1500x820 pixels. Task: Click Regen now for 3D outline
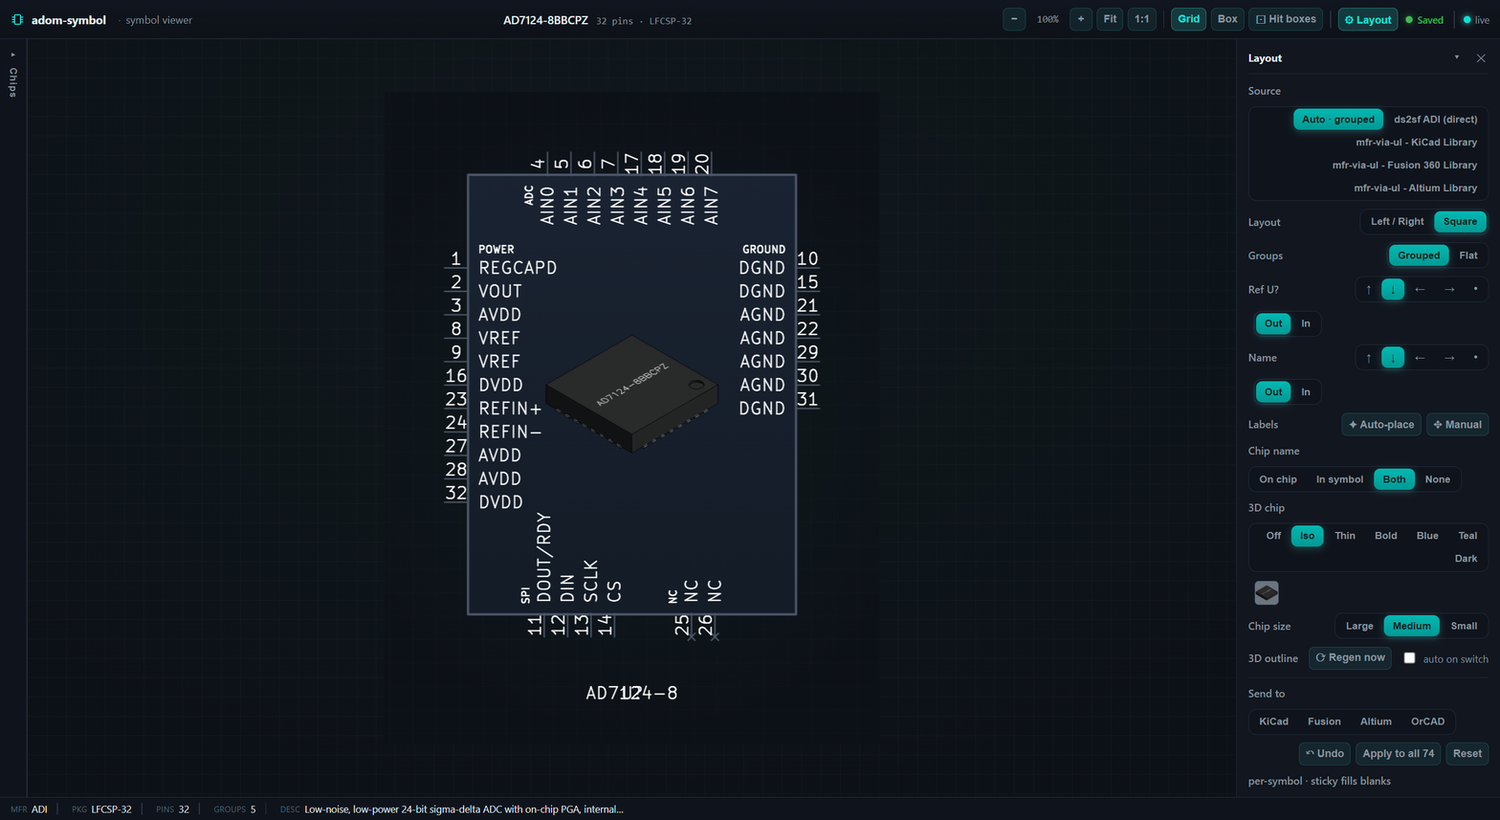click(1350, 658)
